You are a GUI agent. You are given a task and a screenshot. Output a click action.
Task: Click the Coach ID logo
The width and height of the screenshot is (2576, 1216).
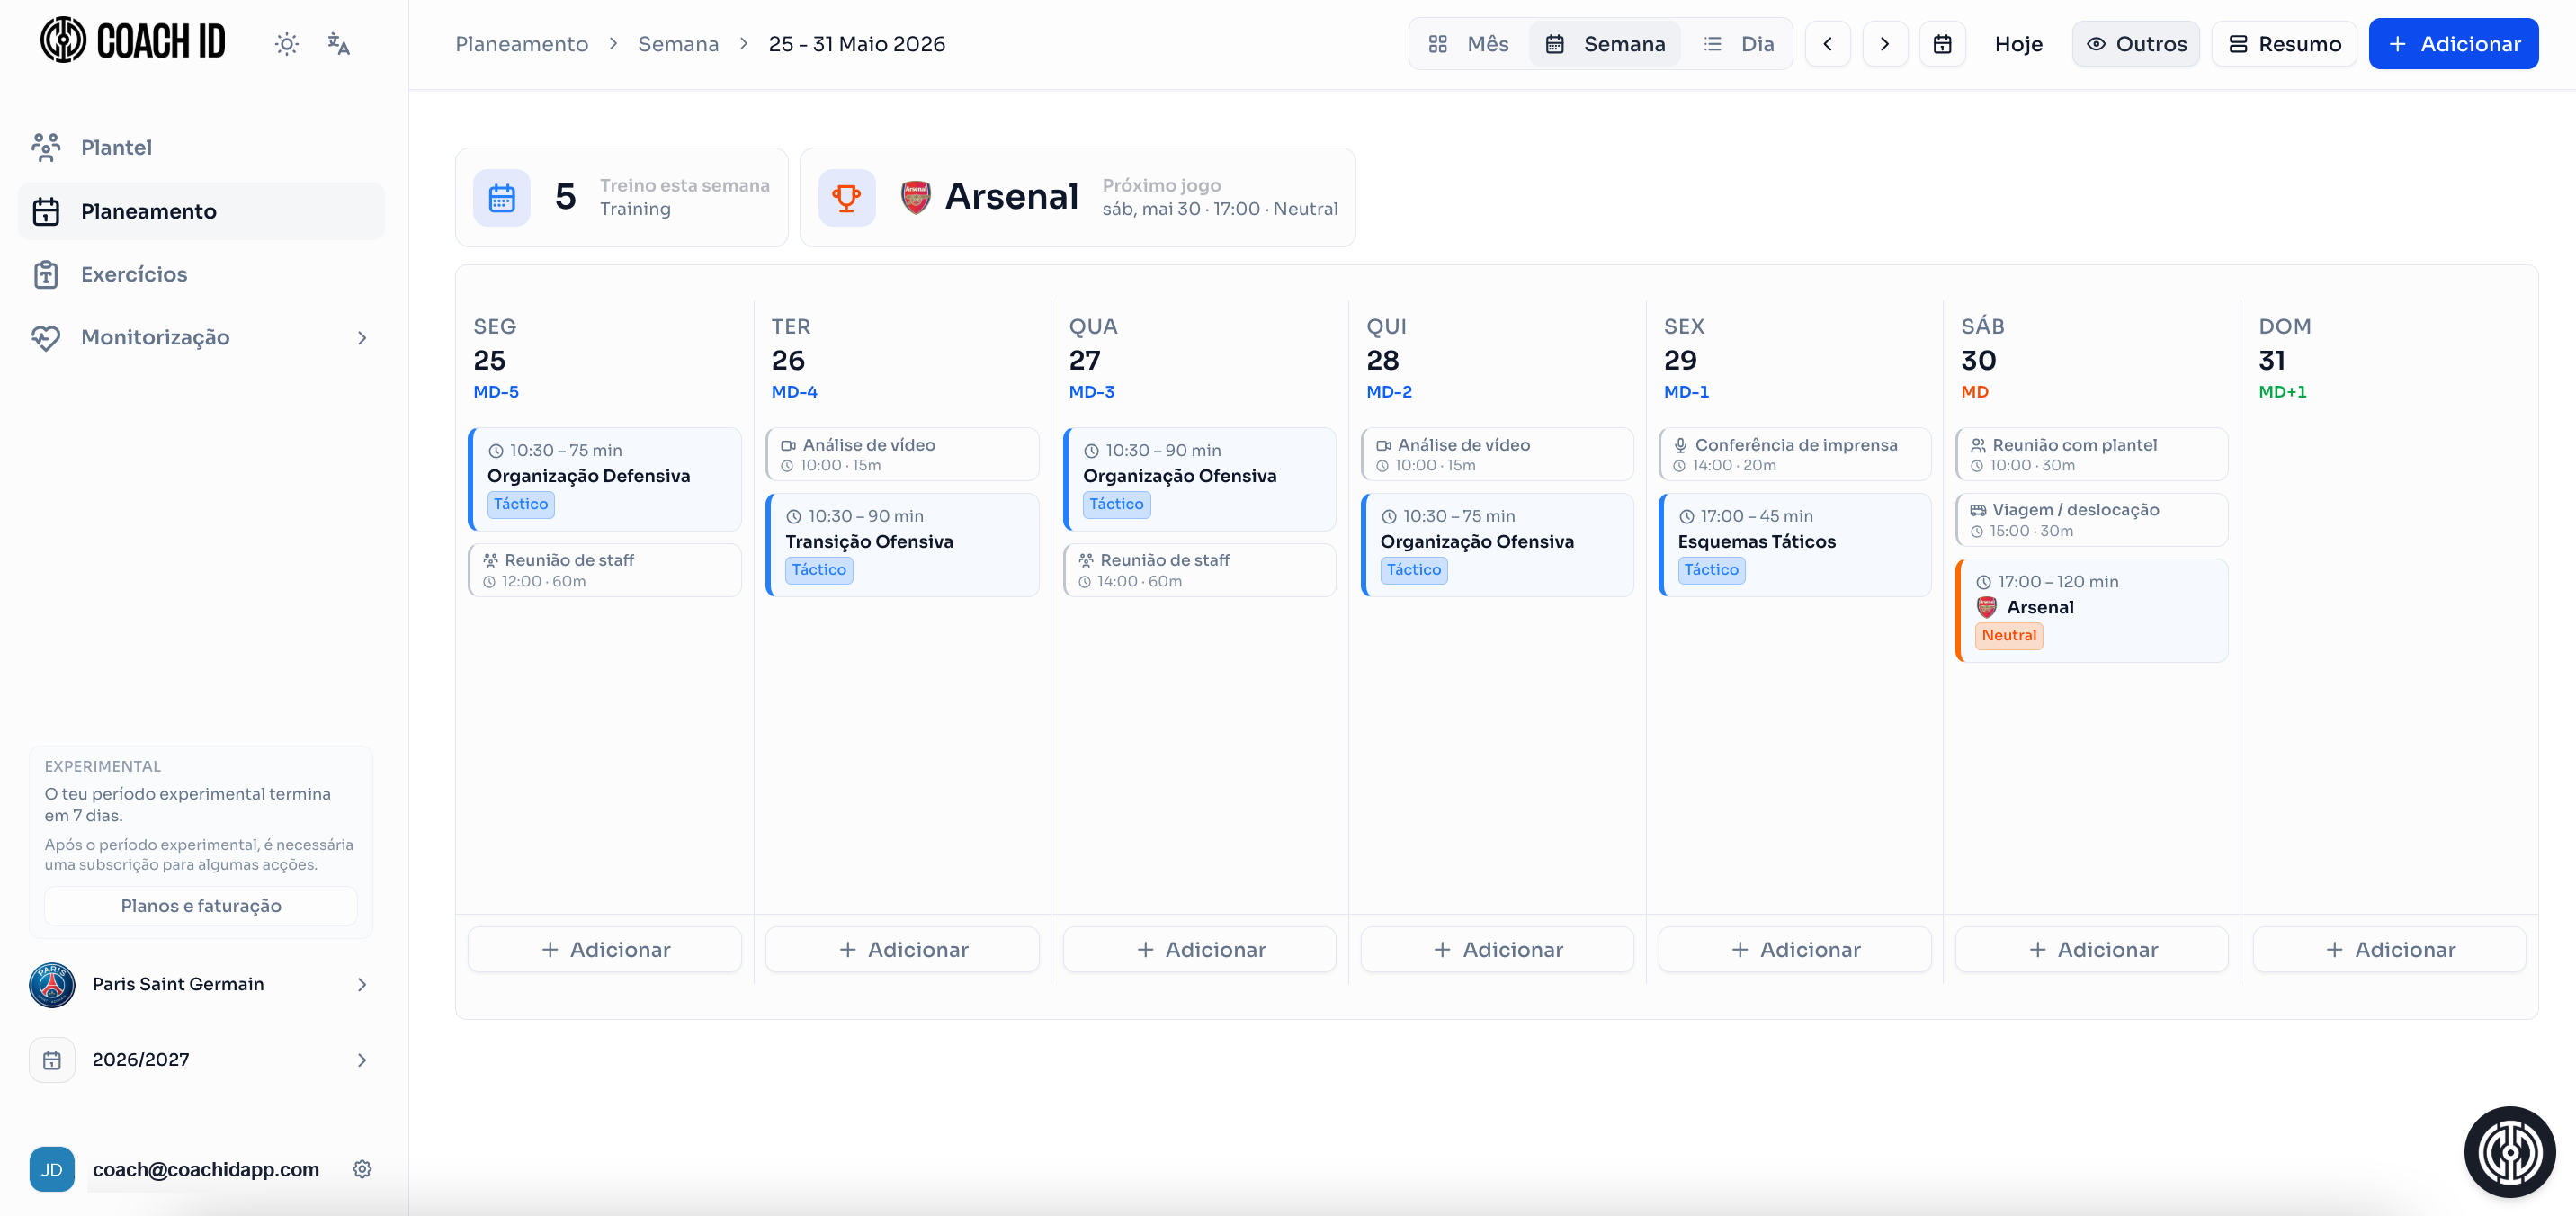pyautogui.click(x=133, y=41)
